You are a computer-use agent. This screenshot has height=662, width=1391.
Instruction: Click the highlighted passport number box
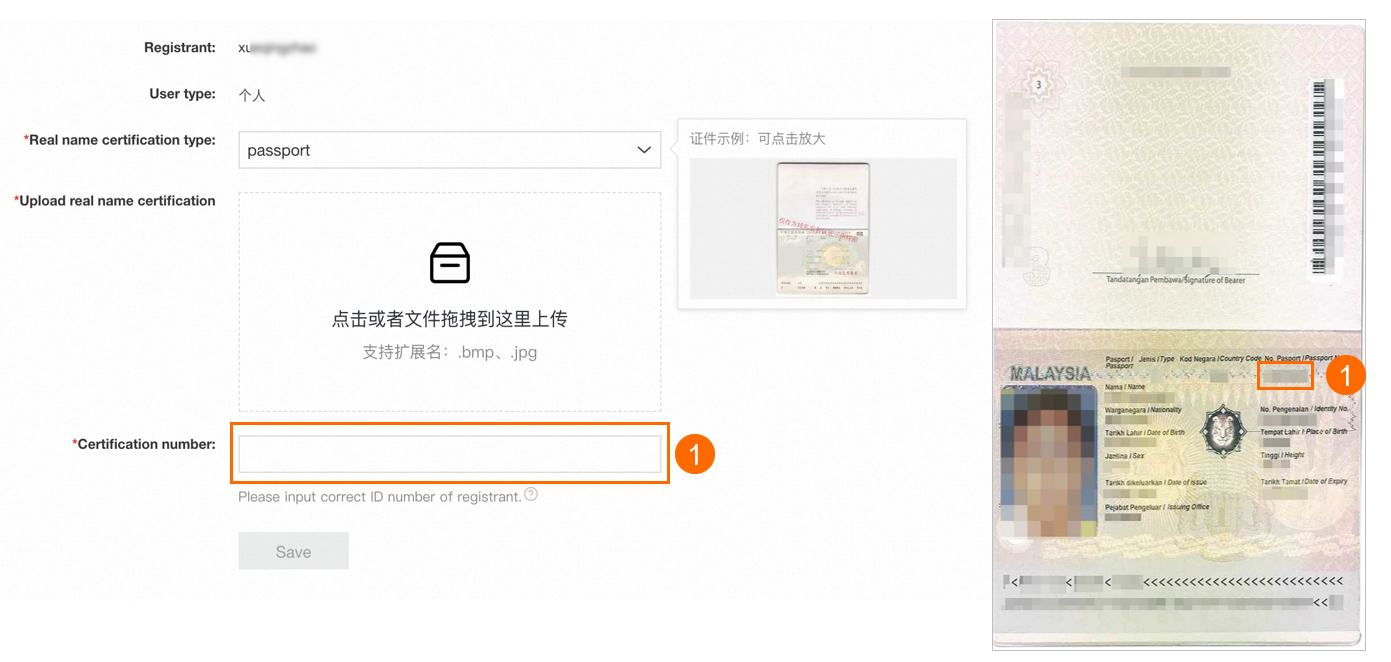[x=1285, y=374]
